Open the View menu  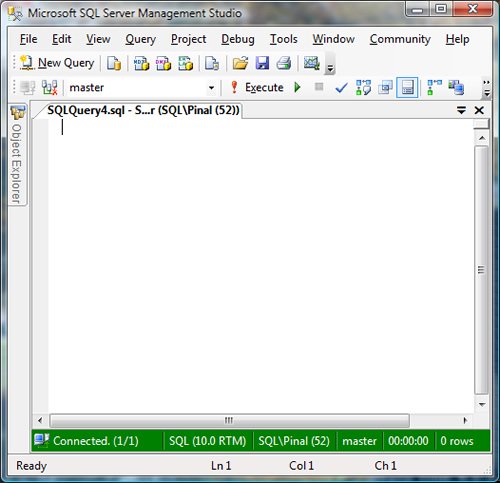pyautogui.click(x=98, y=39)
